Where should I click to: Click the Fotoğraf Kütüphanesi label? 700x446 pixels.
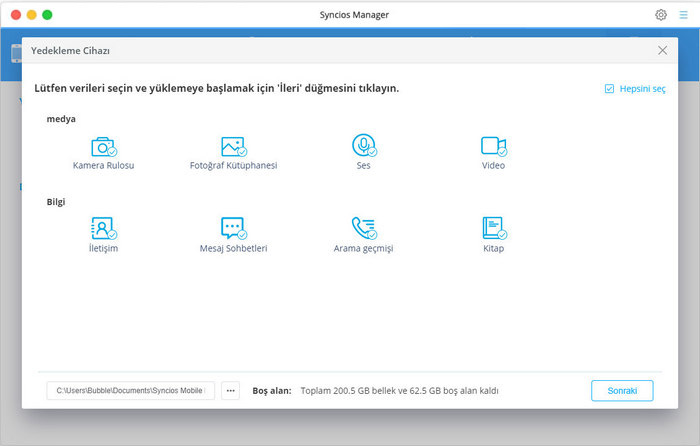[x=233, y=166]
